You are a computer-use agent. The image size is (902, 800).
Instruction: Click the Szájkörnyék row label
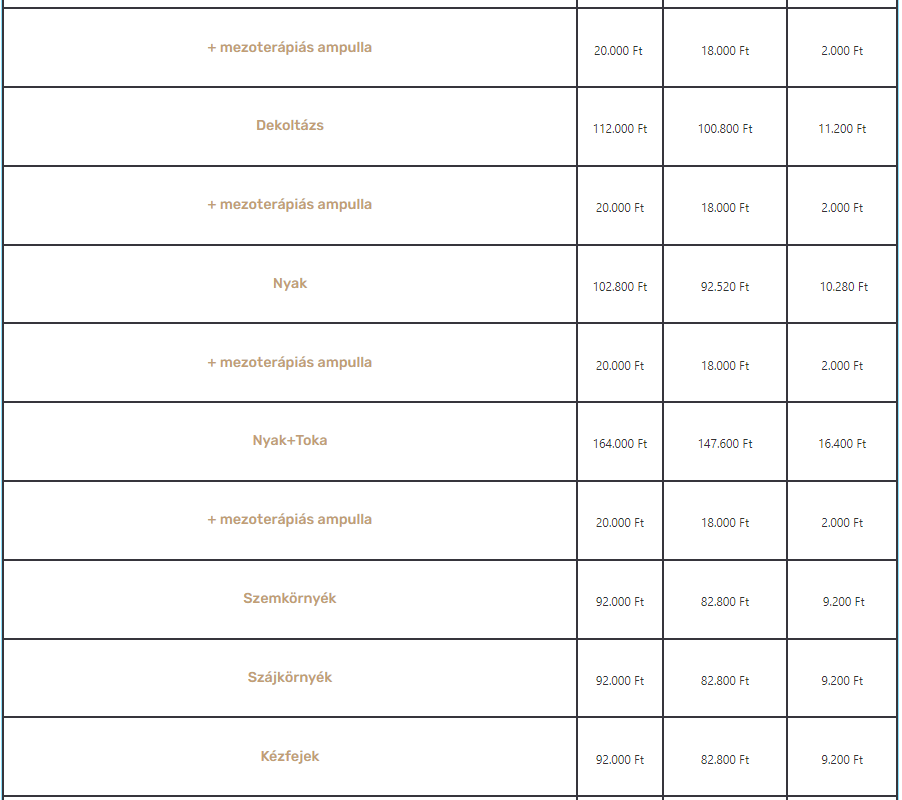click(x=290, y=677)
